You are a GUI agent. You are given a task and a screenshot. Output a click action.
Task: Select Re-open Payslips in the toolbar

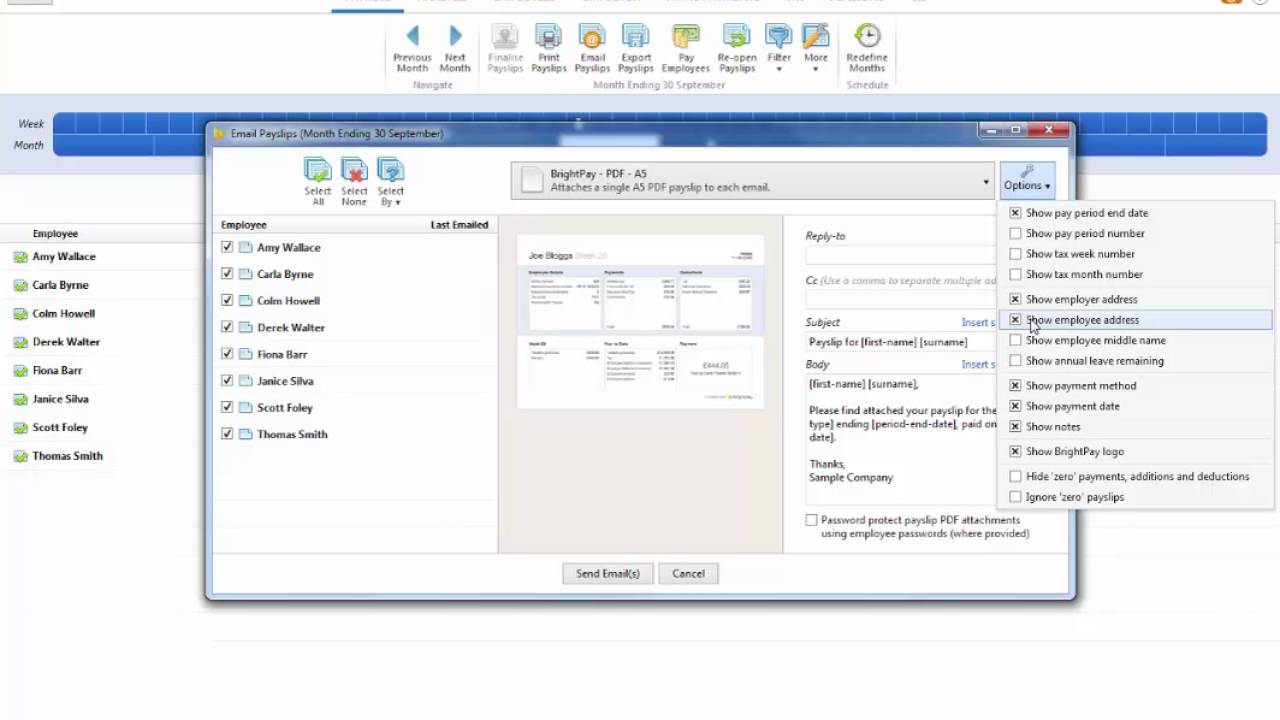coord(737,49)
